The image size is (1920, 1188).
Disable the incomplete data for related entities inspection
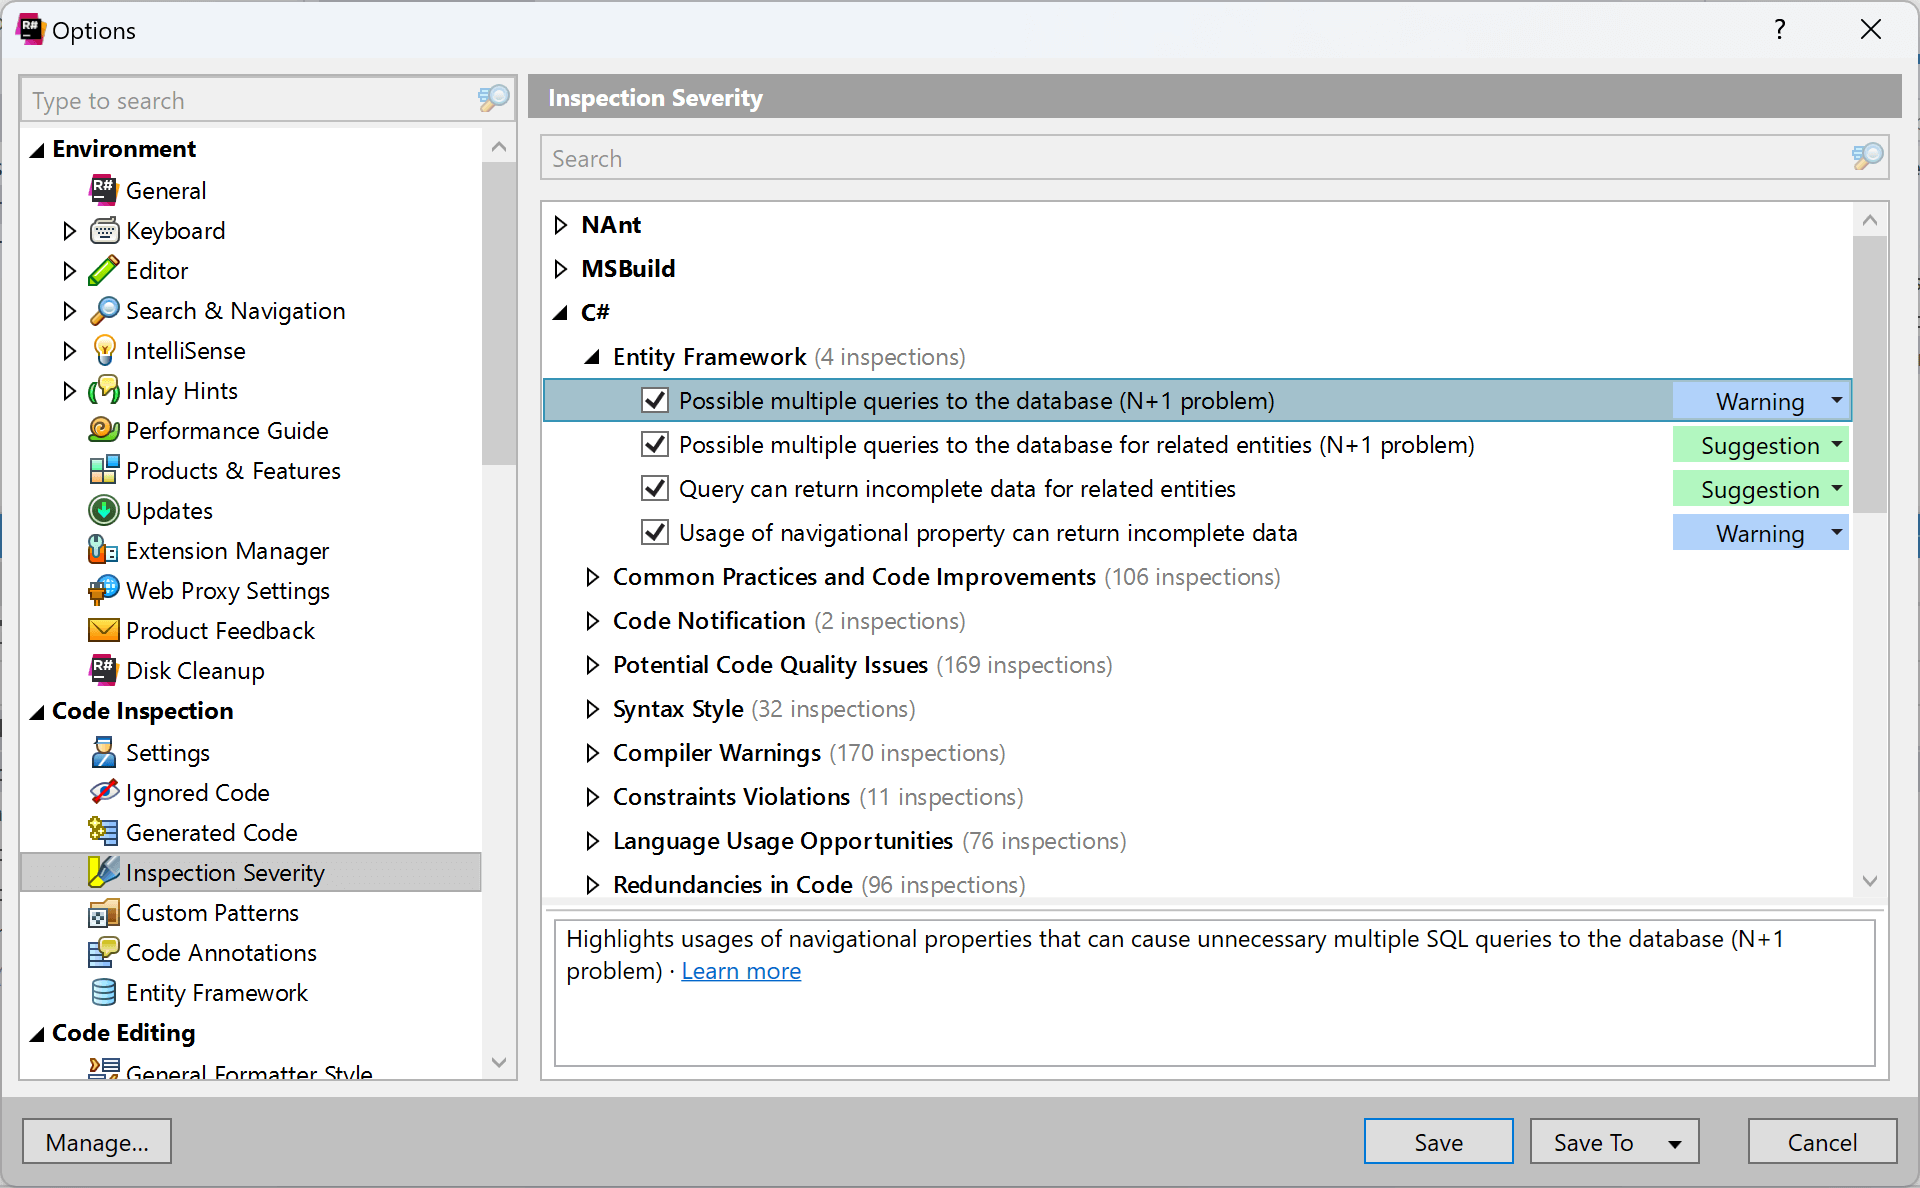pyautogui.click(x=655, y=488)
